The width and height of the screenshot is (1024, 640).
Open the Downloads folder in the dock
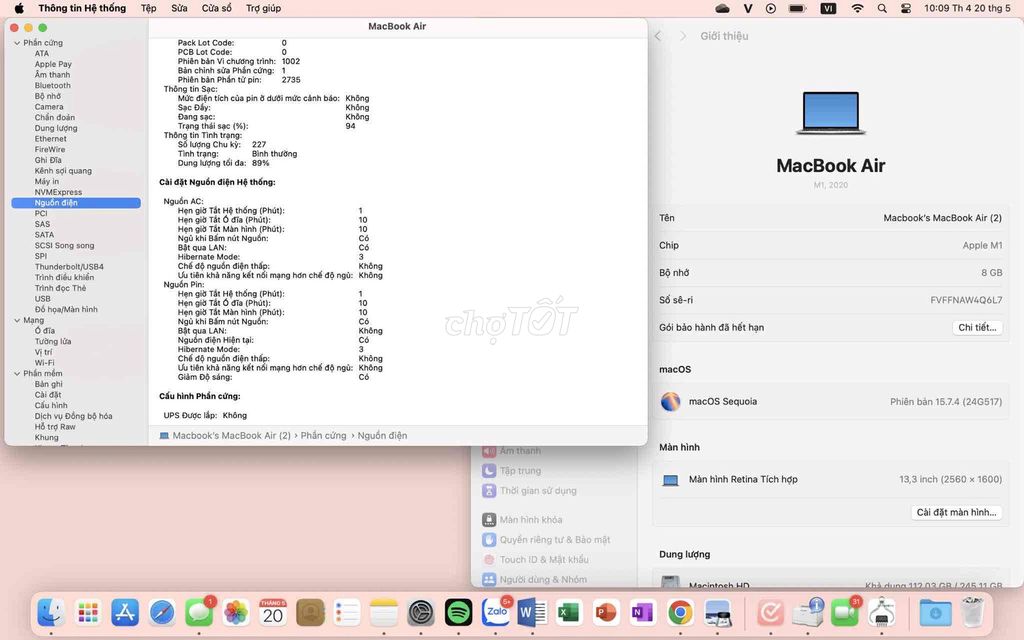[935, 613]
